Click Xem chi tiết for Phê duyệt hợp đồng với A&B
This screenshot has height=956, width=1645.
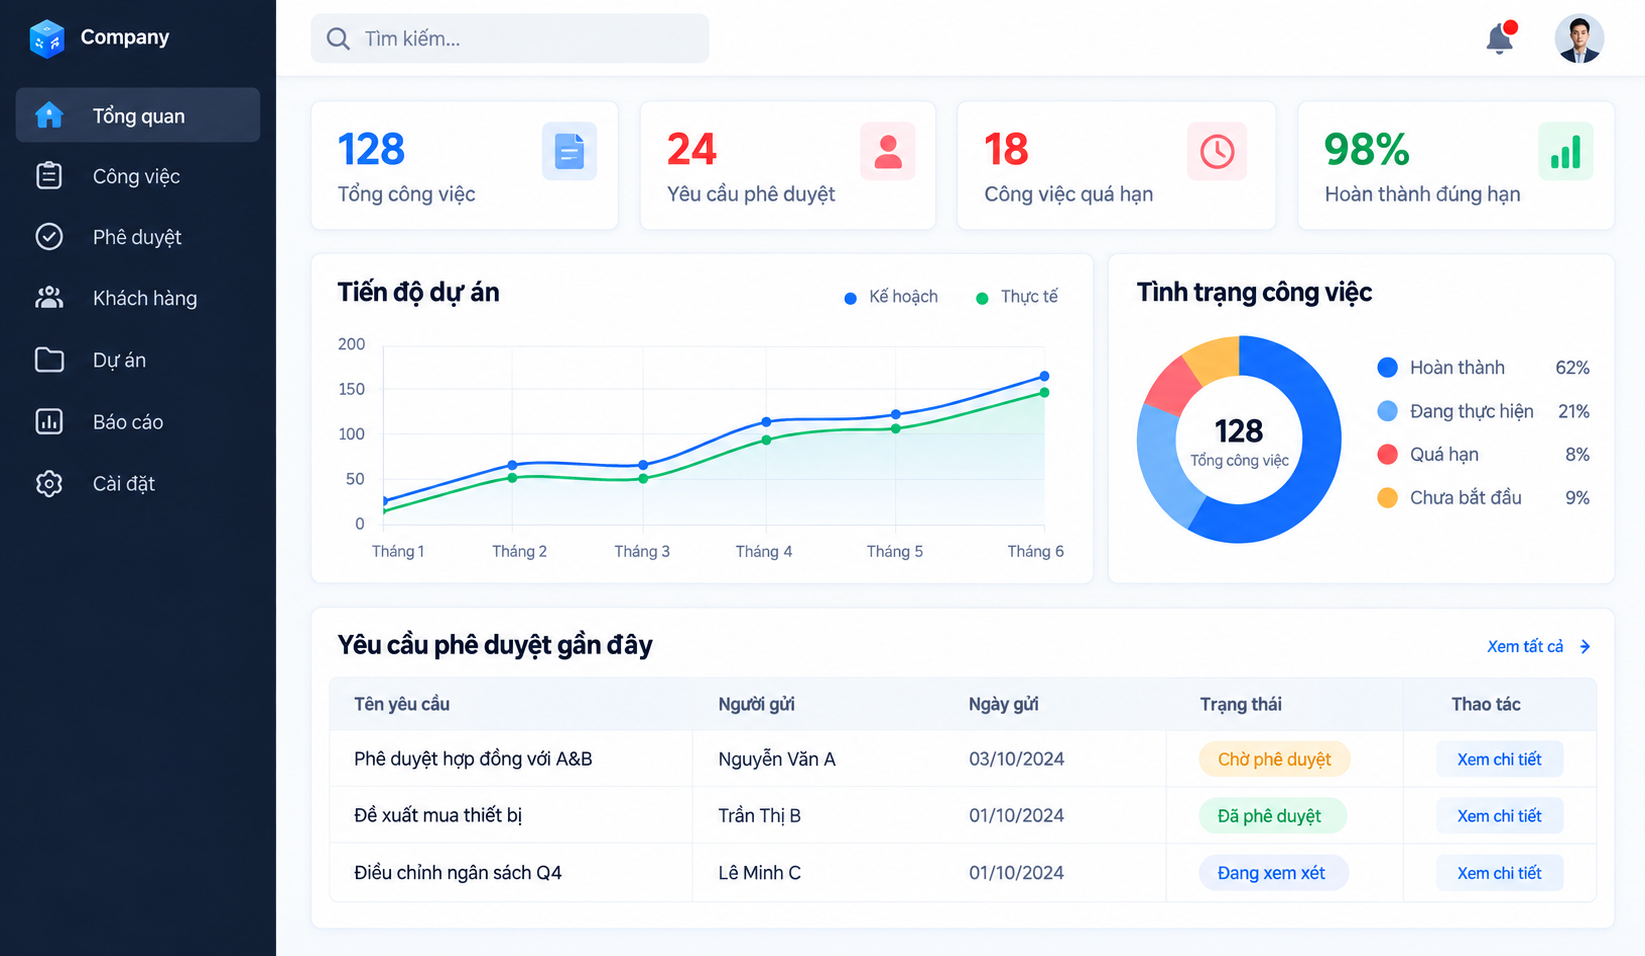1499,759
